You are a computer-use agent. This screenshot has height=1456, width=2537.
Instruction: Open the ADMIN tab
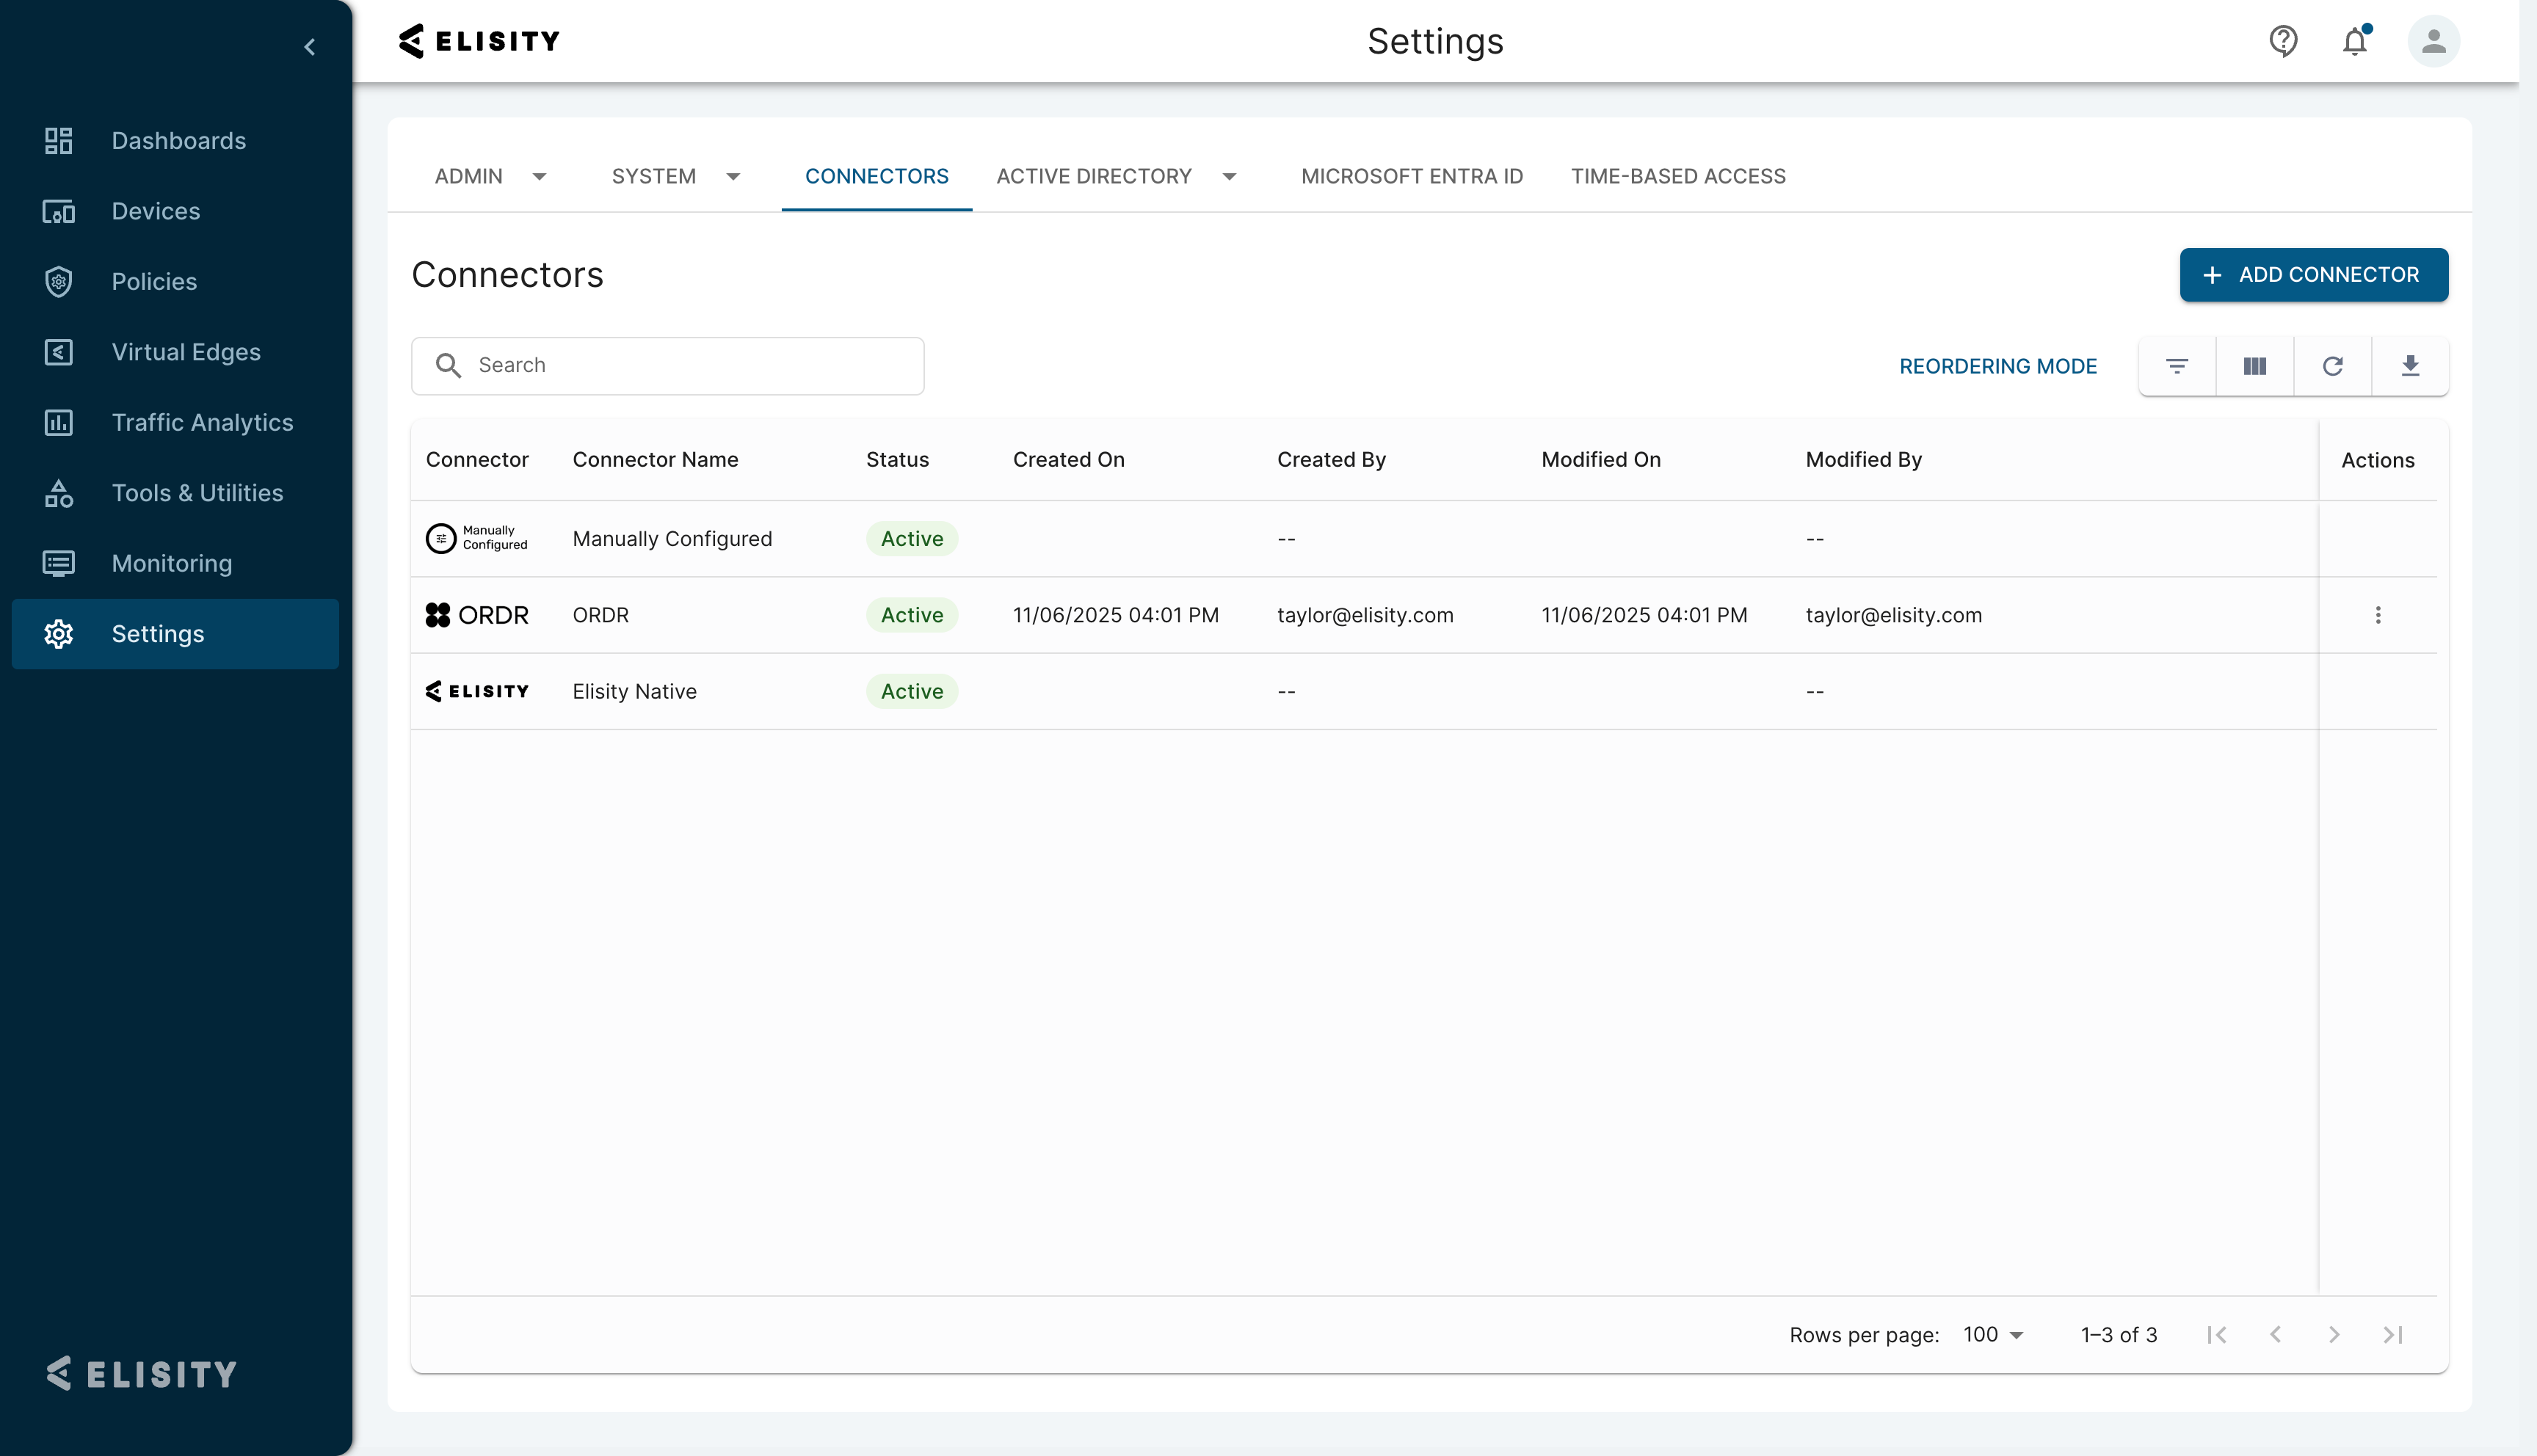click(x=469, y=177)
